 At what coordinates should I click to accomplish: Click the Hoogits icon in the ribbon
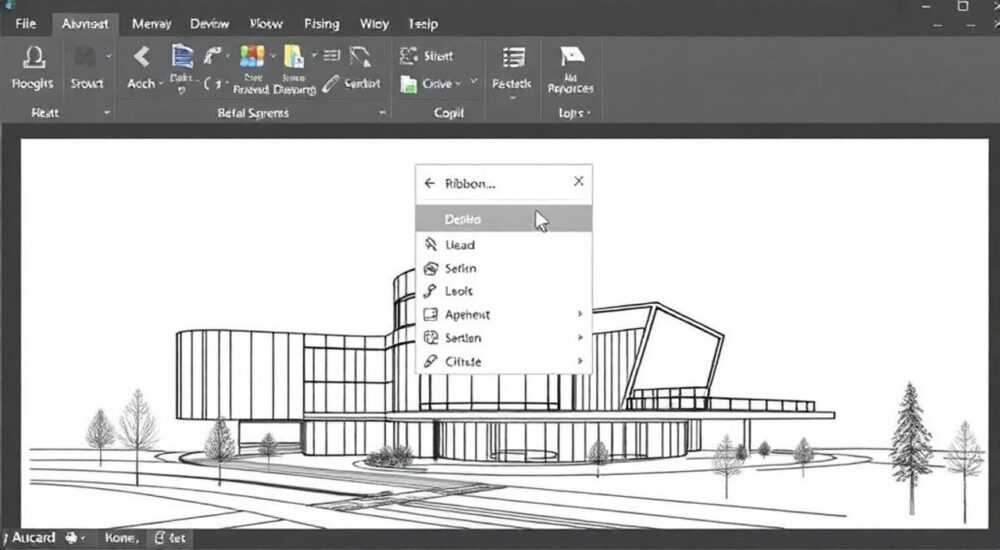pos(34,57)
